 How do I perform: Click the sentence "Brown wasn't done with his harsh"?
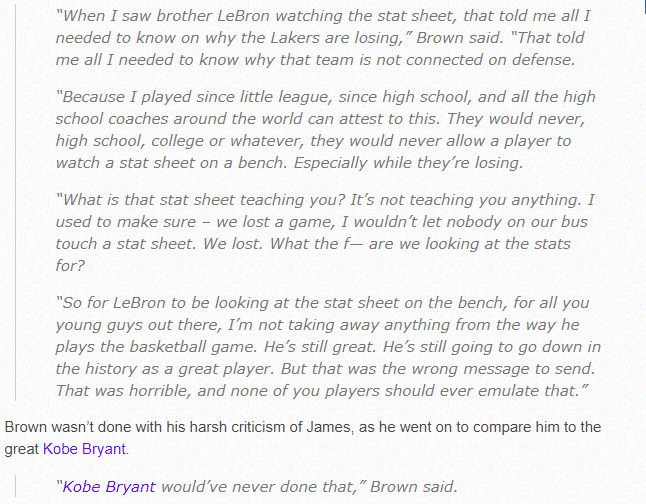pos(302,427)
